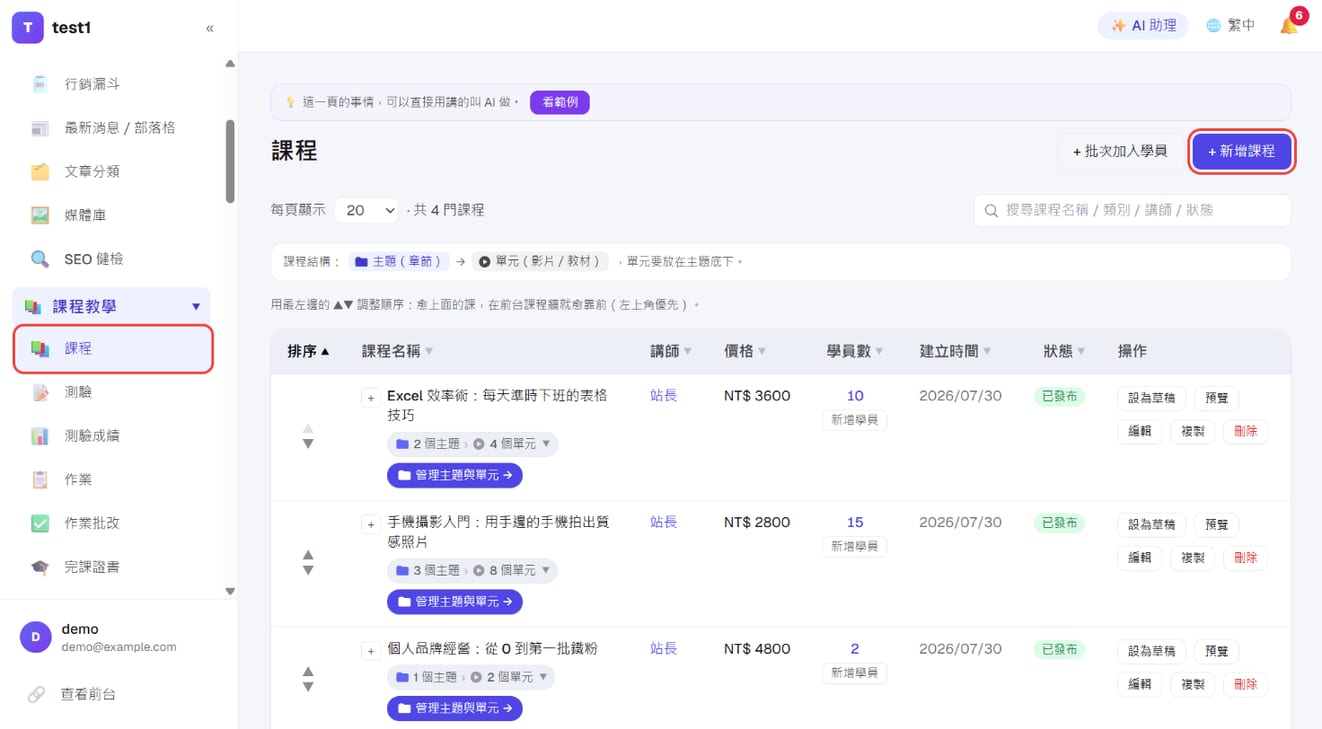
Task: Open the 每頁顯示 page size dropdown
Action: (367, 210)
